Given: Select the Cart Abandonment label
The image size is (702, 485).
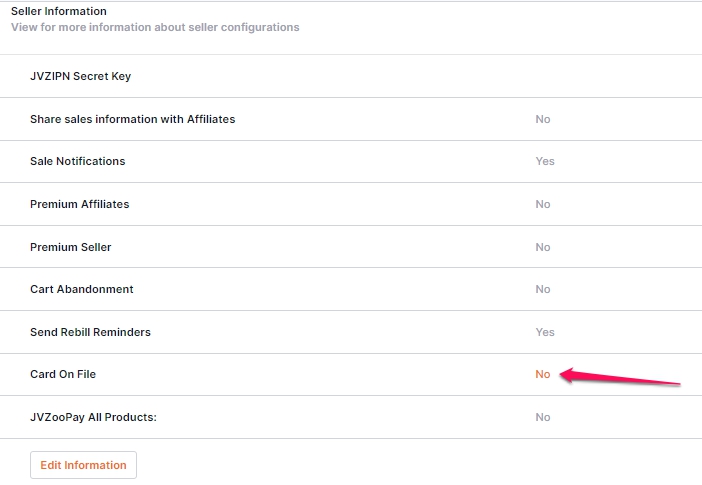Looking at the screenshot, I should tap(81, 289).
